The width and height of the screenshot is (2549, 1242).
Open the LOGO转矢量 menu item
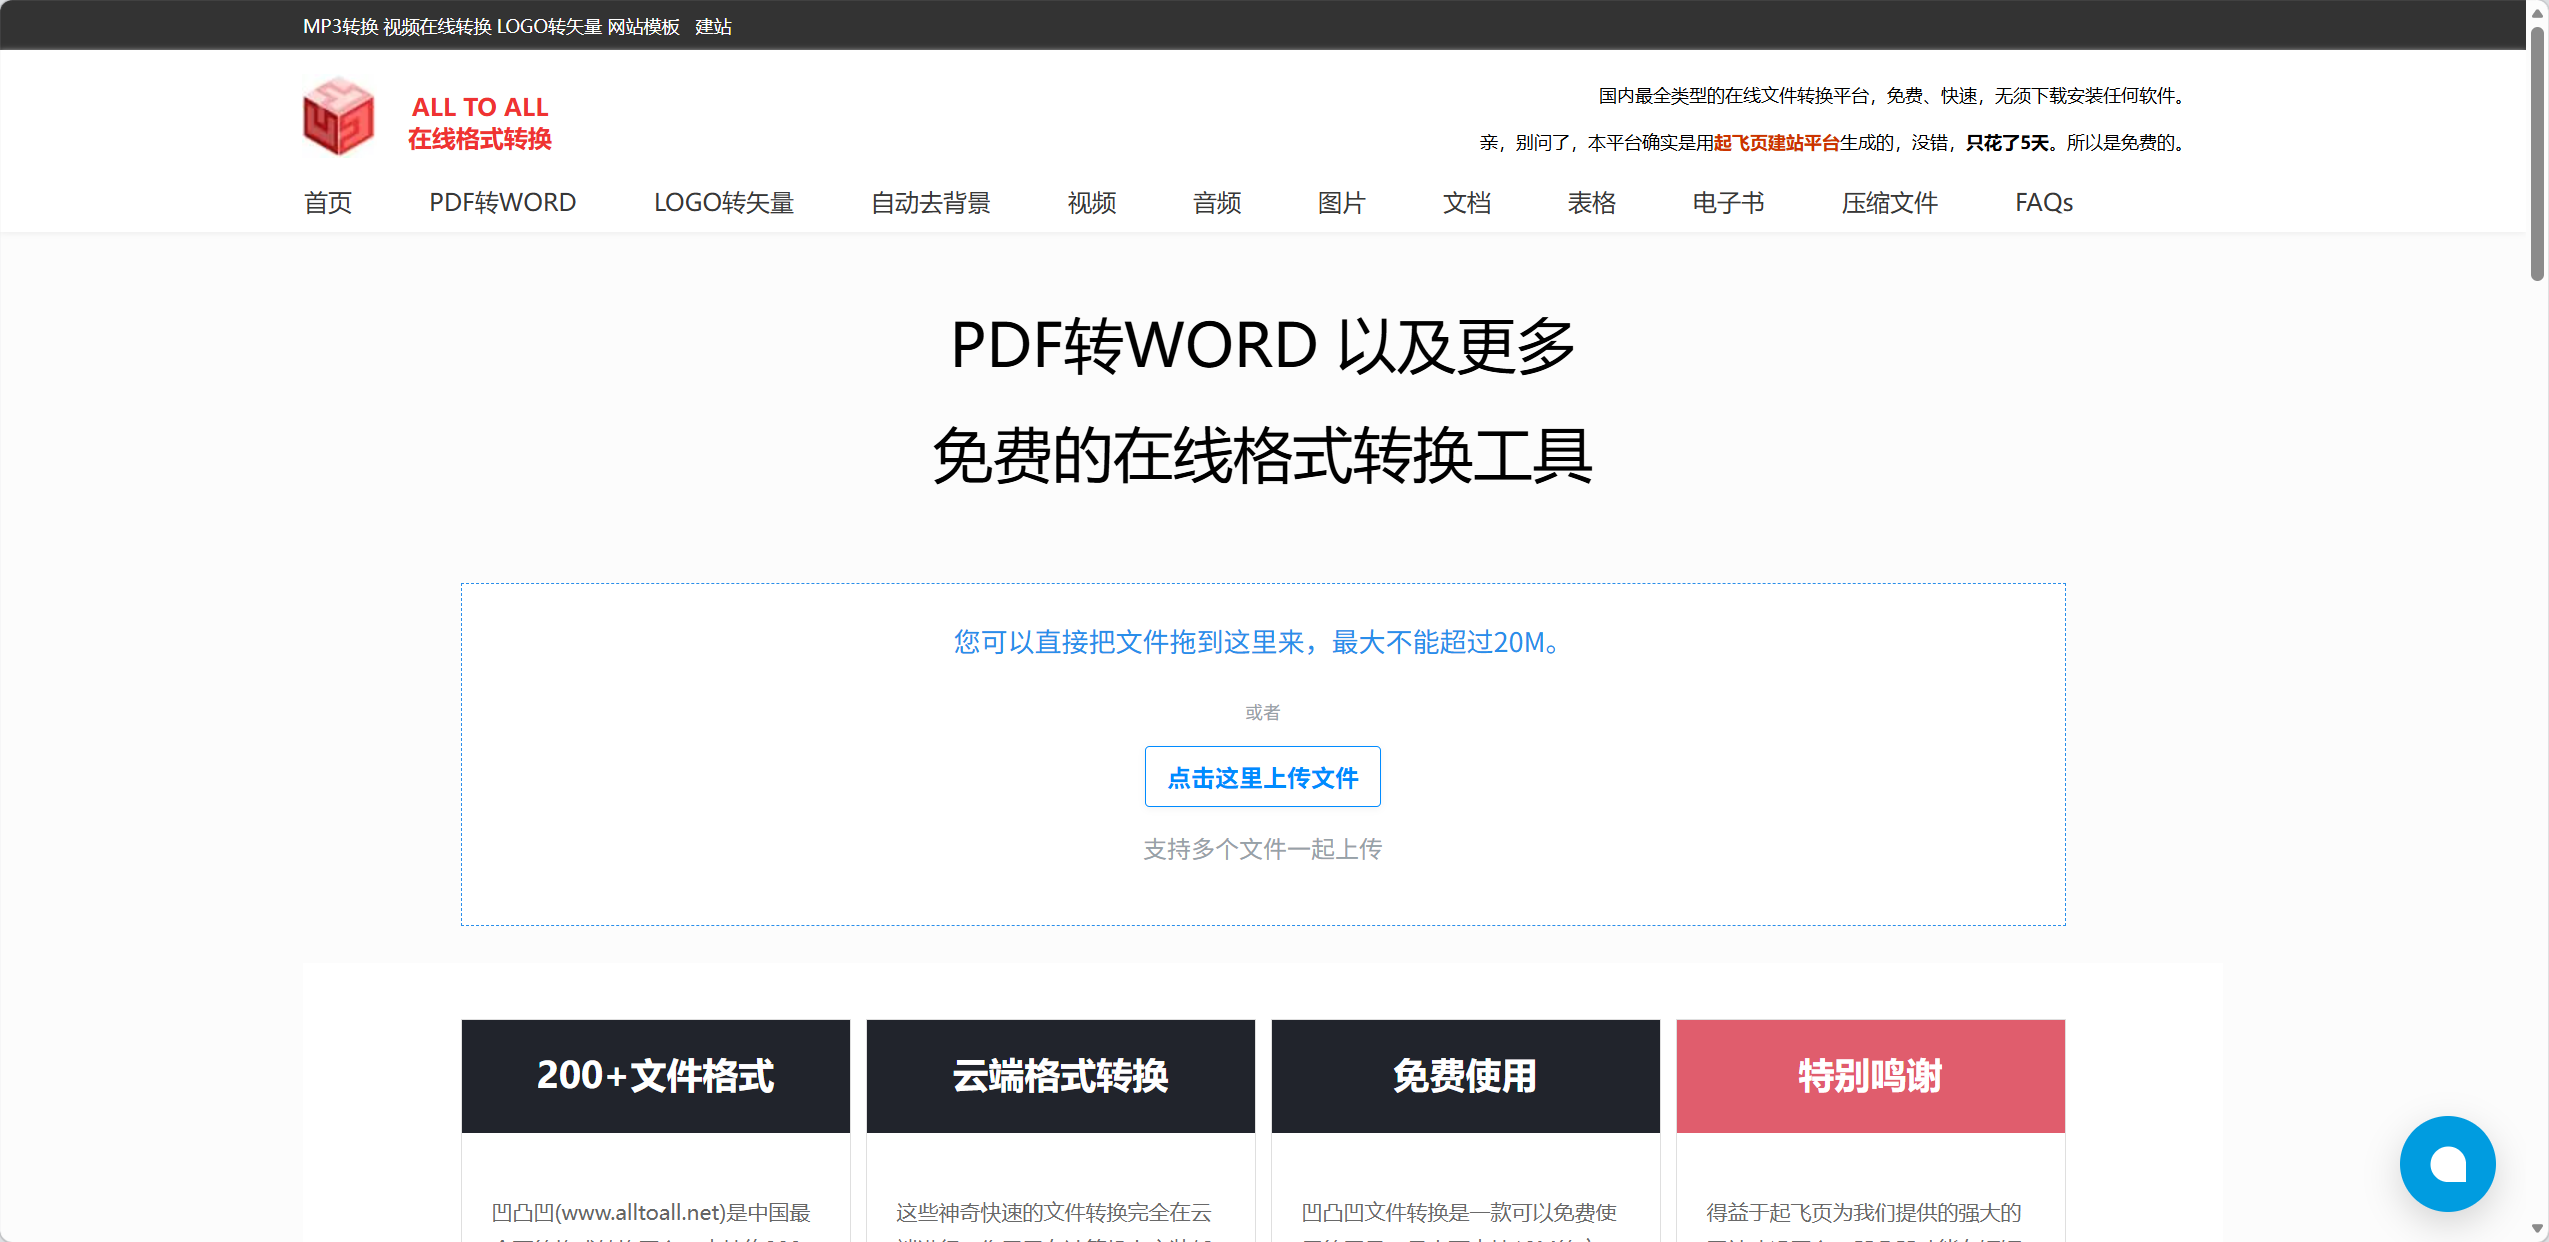click(724, 202)
